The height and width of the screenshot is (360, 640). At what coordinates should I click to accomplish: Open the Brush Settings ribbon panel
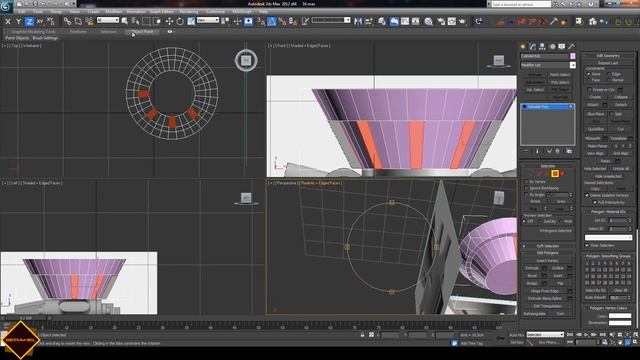pyautogui.click(x=45, y=38)
